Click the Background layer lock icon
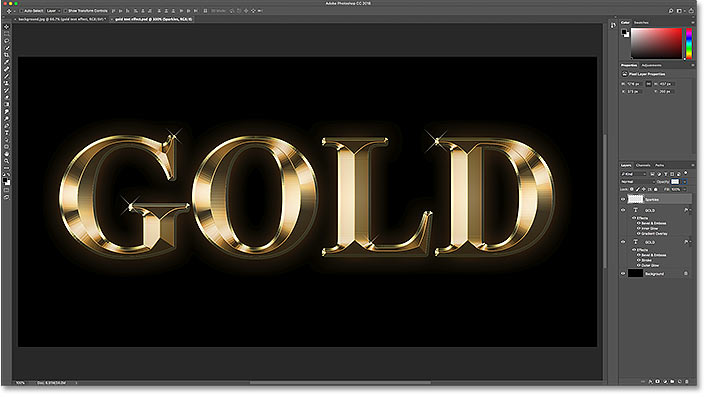This screenshot has height=397, width=705. (x=686, y=273)
